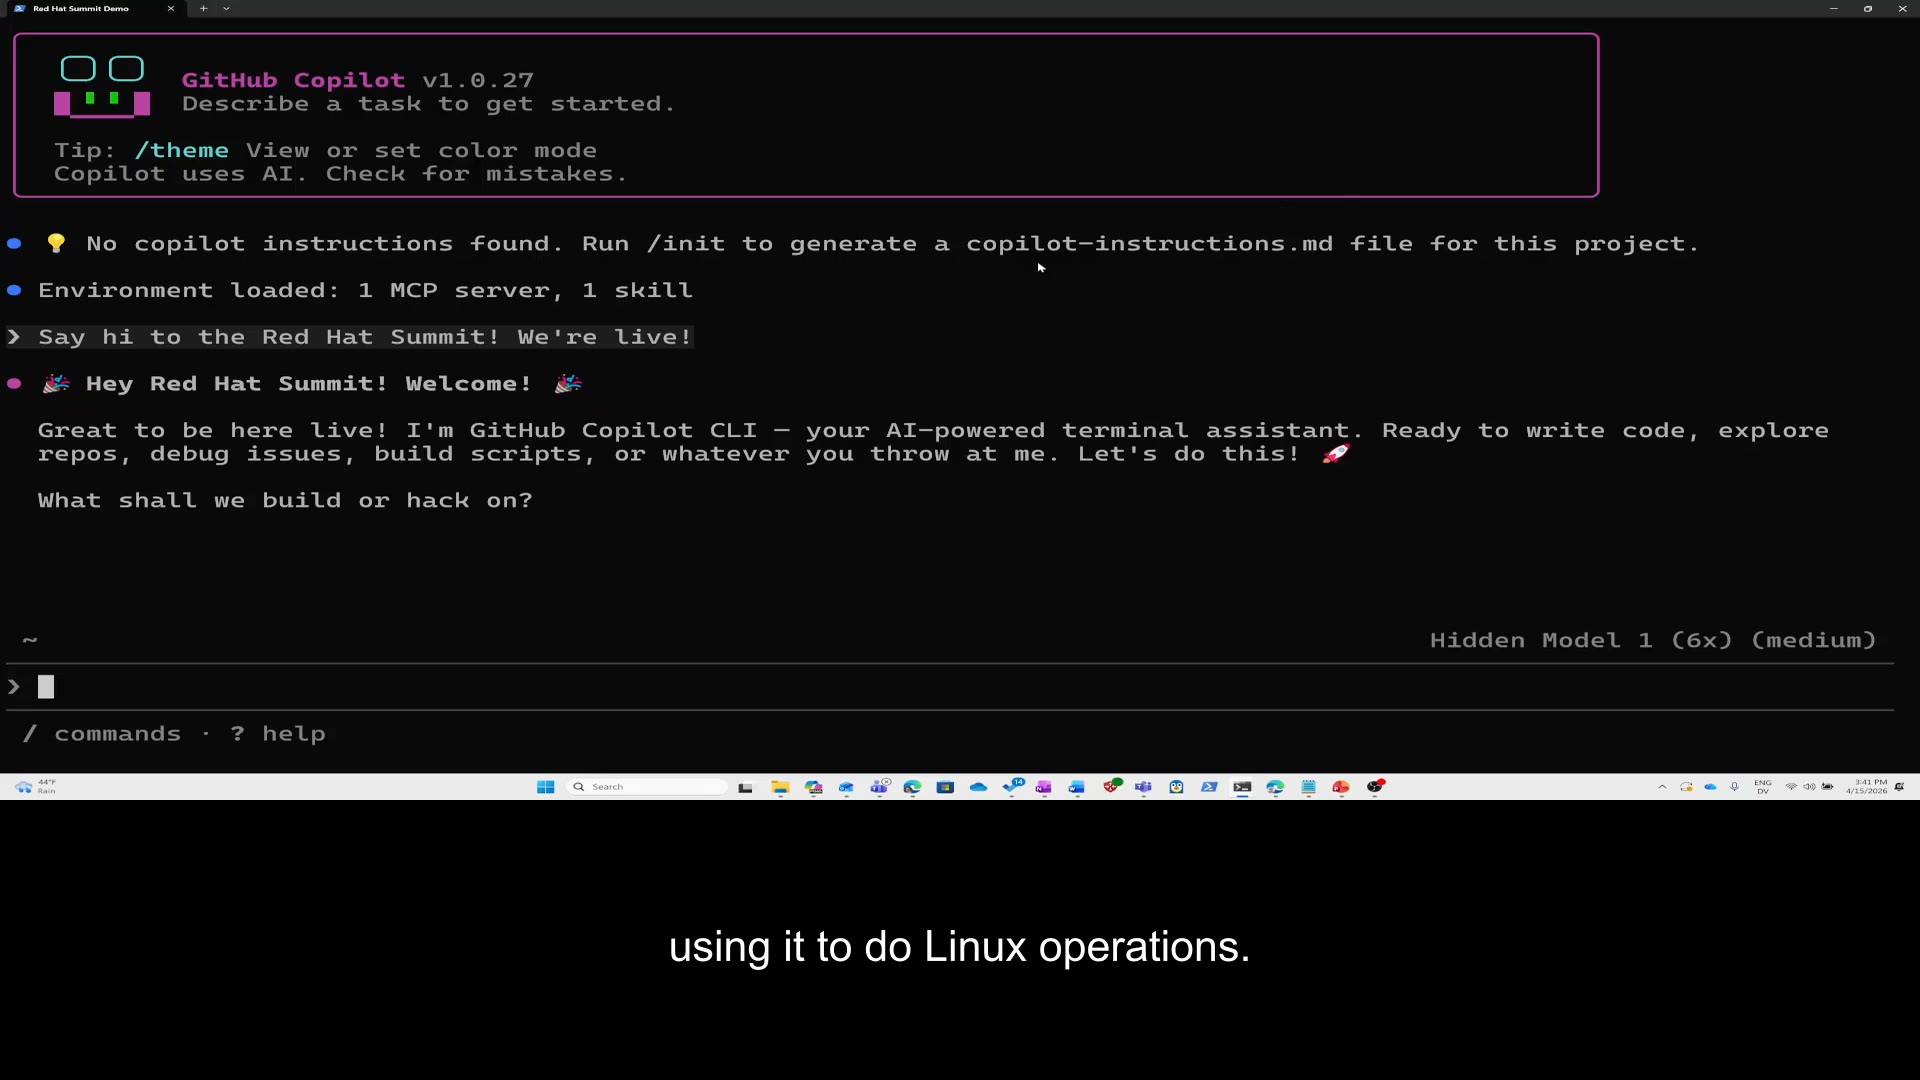Viewport: 1920px width, 1080px height.
Task: Show hidden system tray icons
Action: (x=1662, y=787)
